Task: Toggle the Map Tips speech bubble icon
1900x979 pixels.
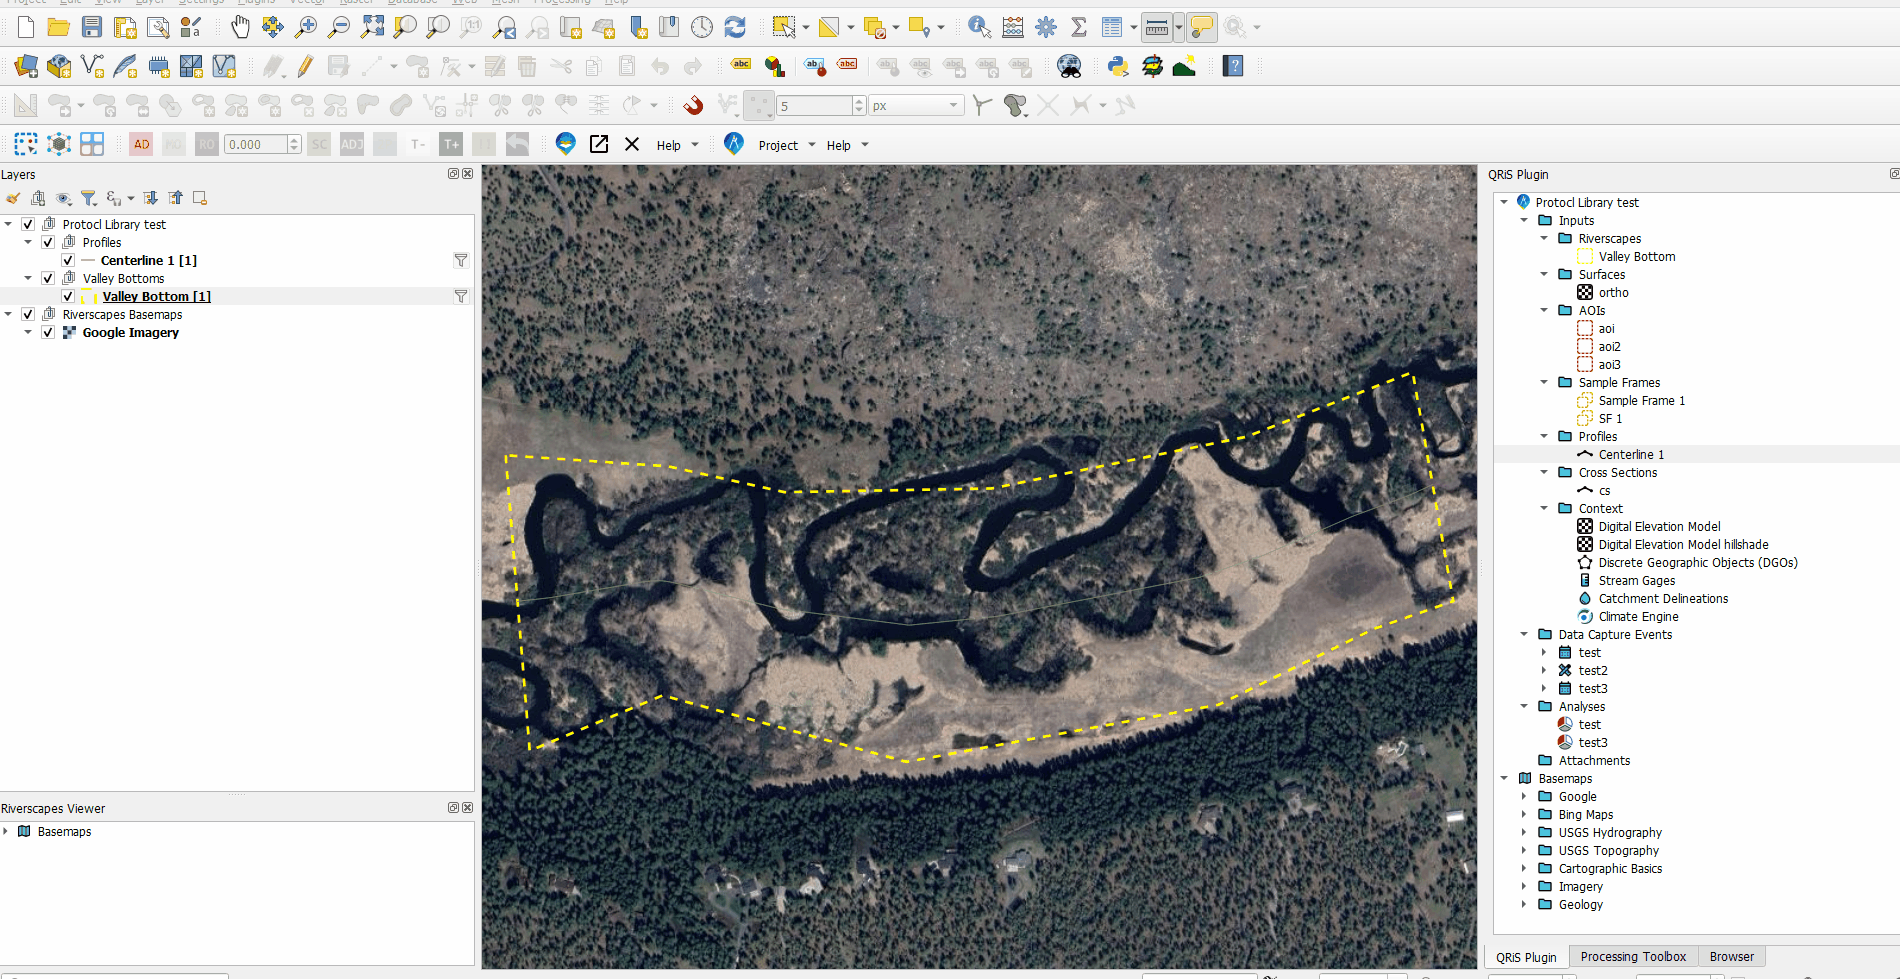Action: (x=1202, y=28)
